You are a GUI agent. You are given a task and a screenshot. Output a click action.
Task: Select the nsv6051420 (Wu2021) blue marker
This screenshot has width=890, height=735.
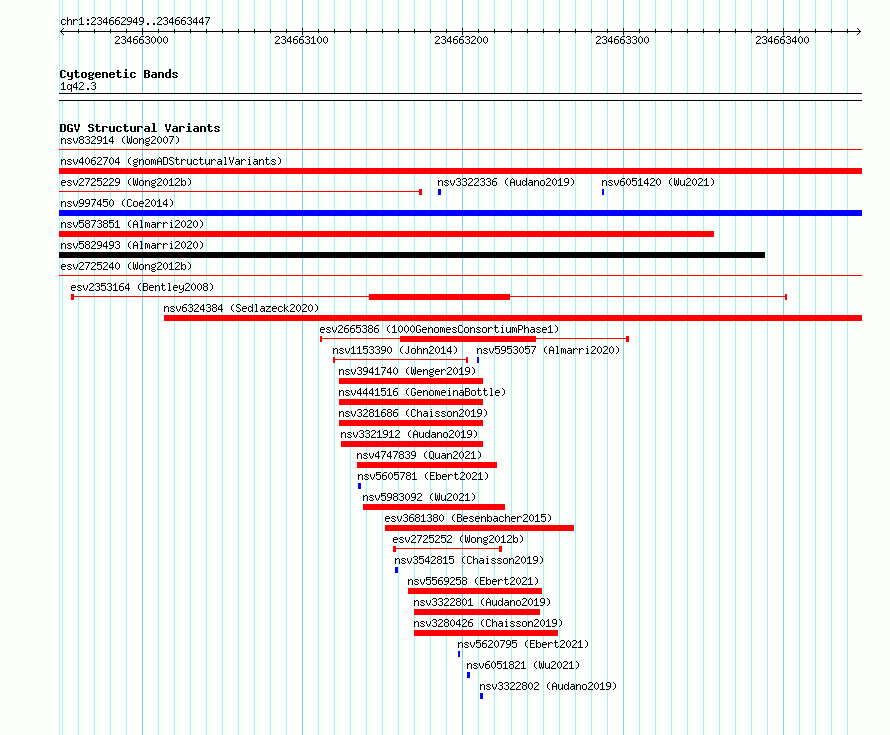coord(603,192)
